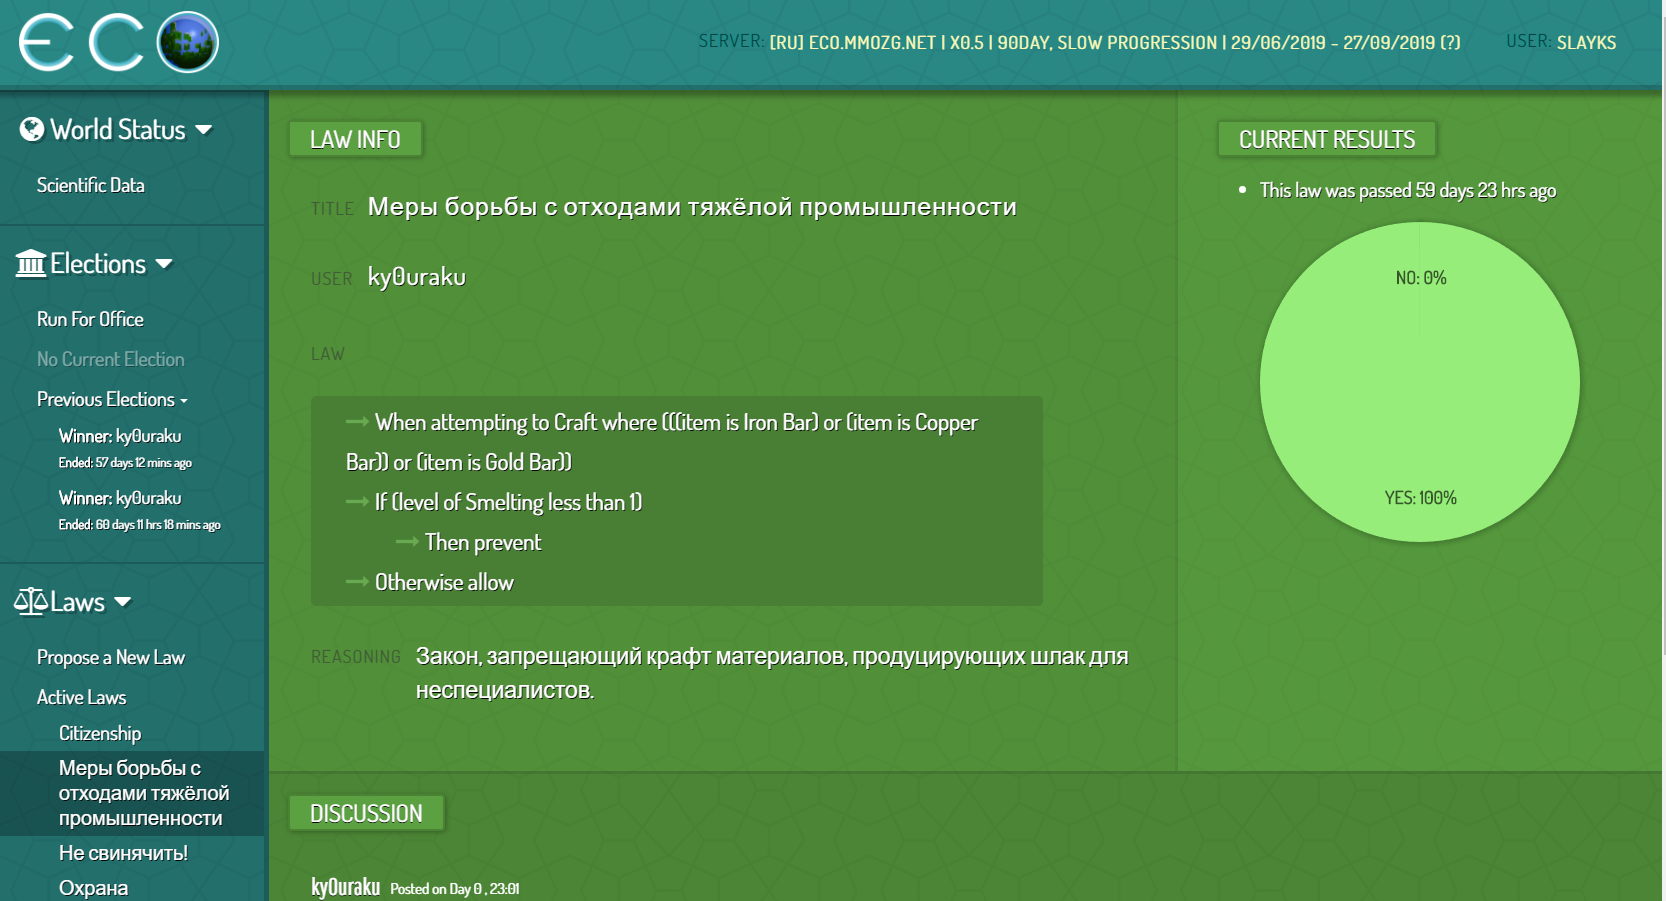Screen dimensions: 1666x901
Task: Collapse the Elections dropdown
Action: coord(165,263)
